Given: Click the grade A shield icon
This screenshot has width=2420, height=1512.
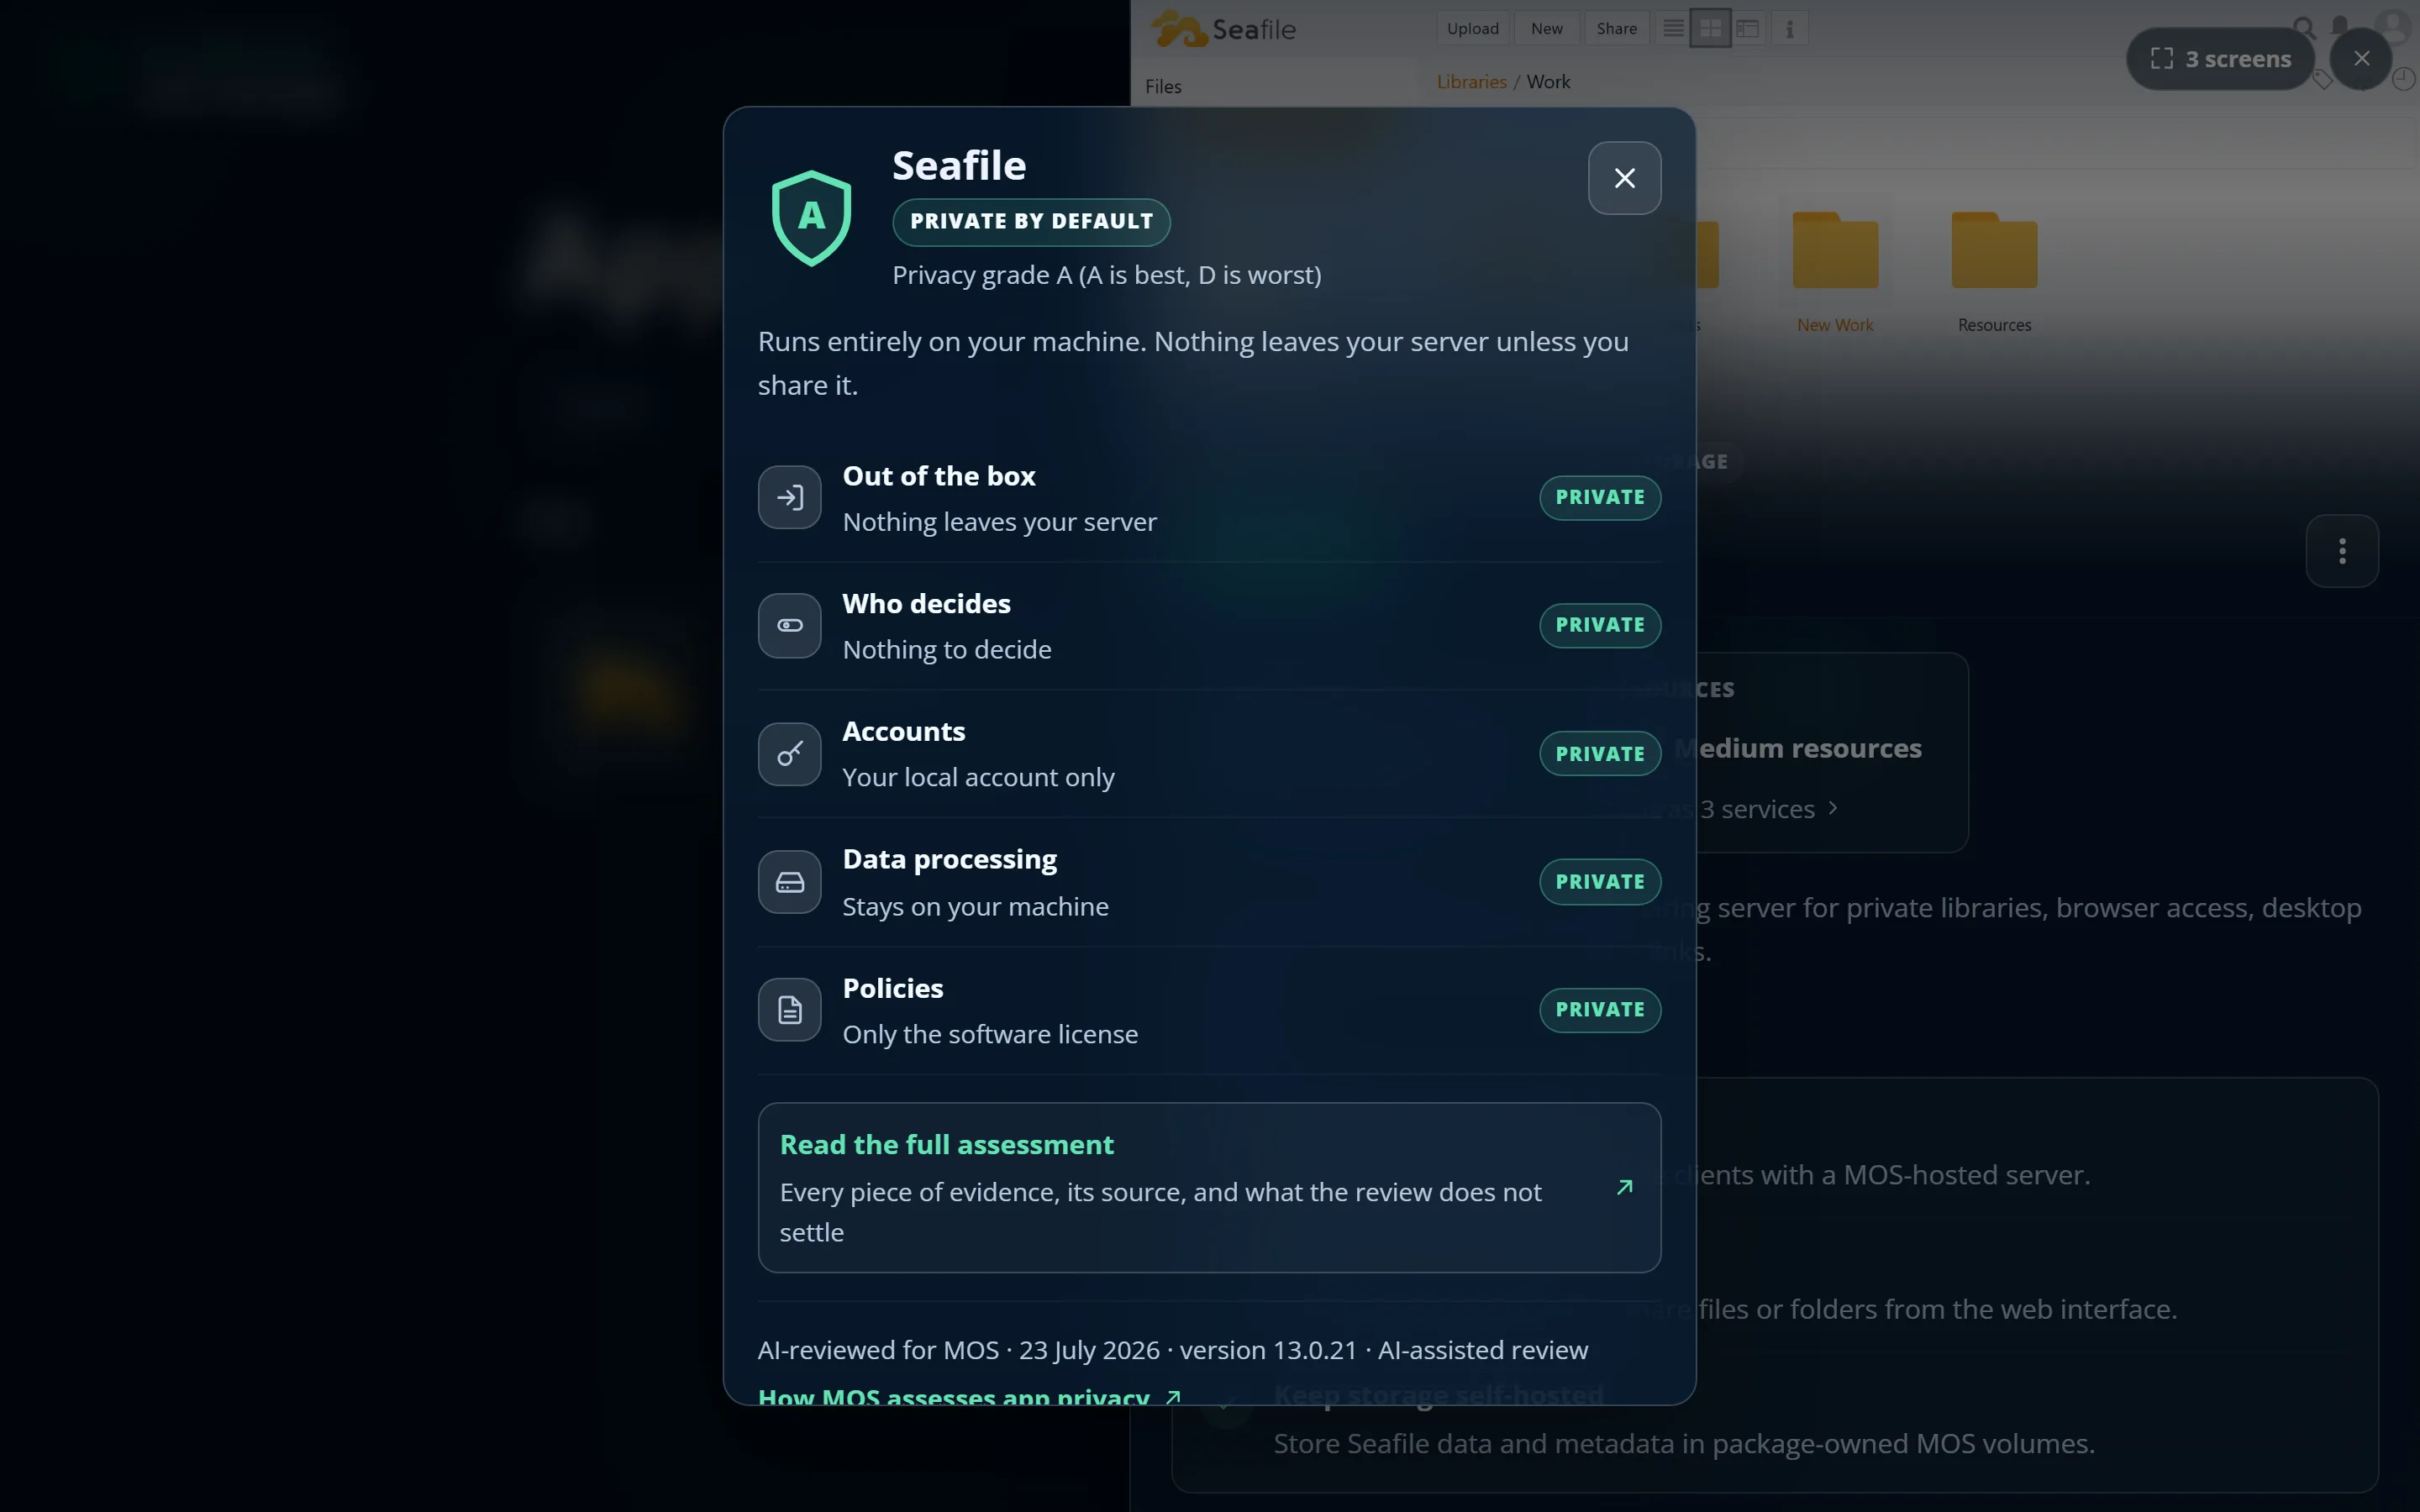Looking at the screenshot, I should (x=811, y=218).
